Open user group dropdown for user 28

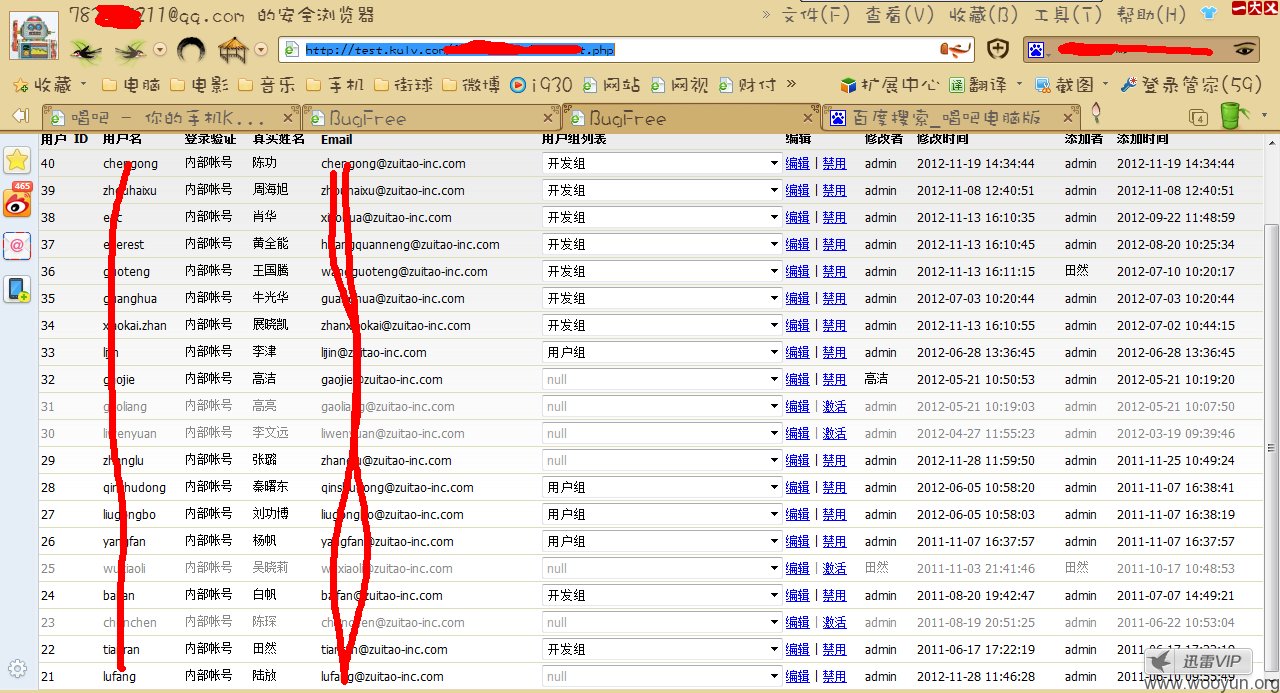coord(661,487)
